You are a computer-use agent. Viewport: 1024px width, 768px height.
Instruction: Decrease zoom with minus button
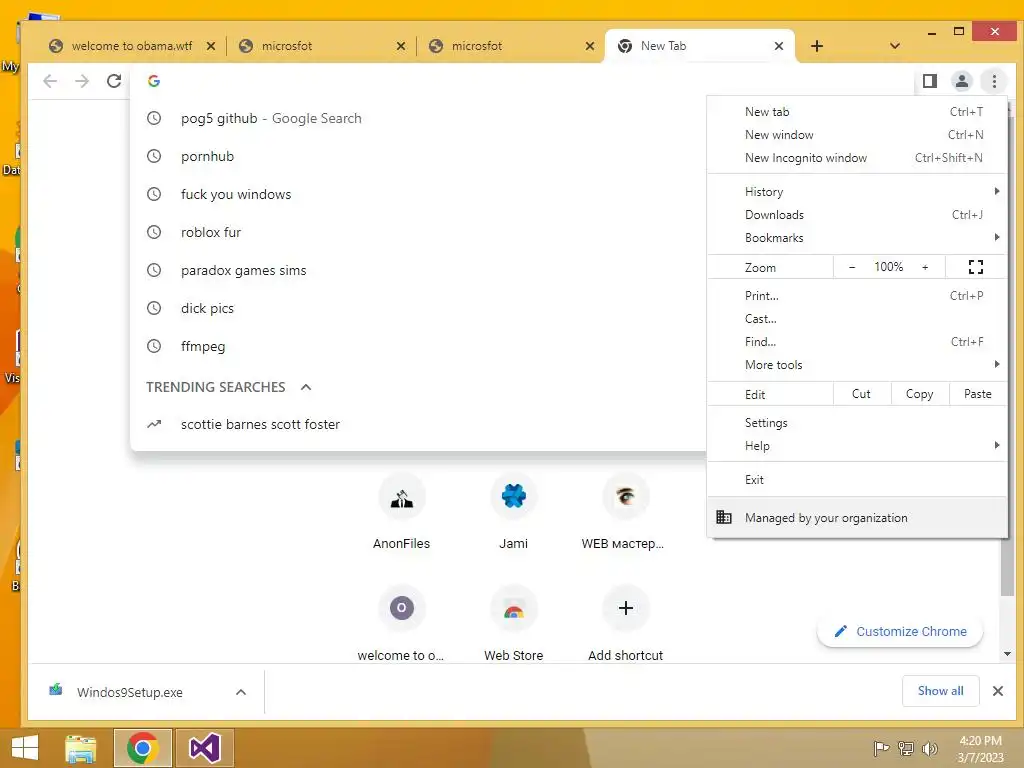[x=852, y=267]
